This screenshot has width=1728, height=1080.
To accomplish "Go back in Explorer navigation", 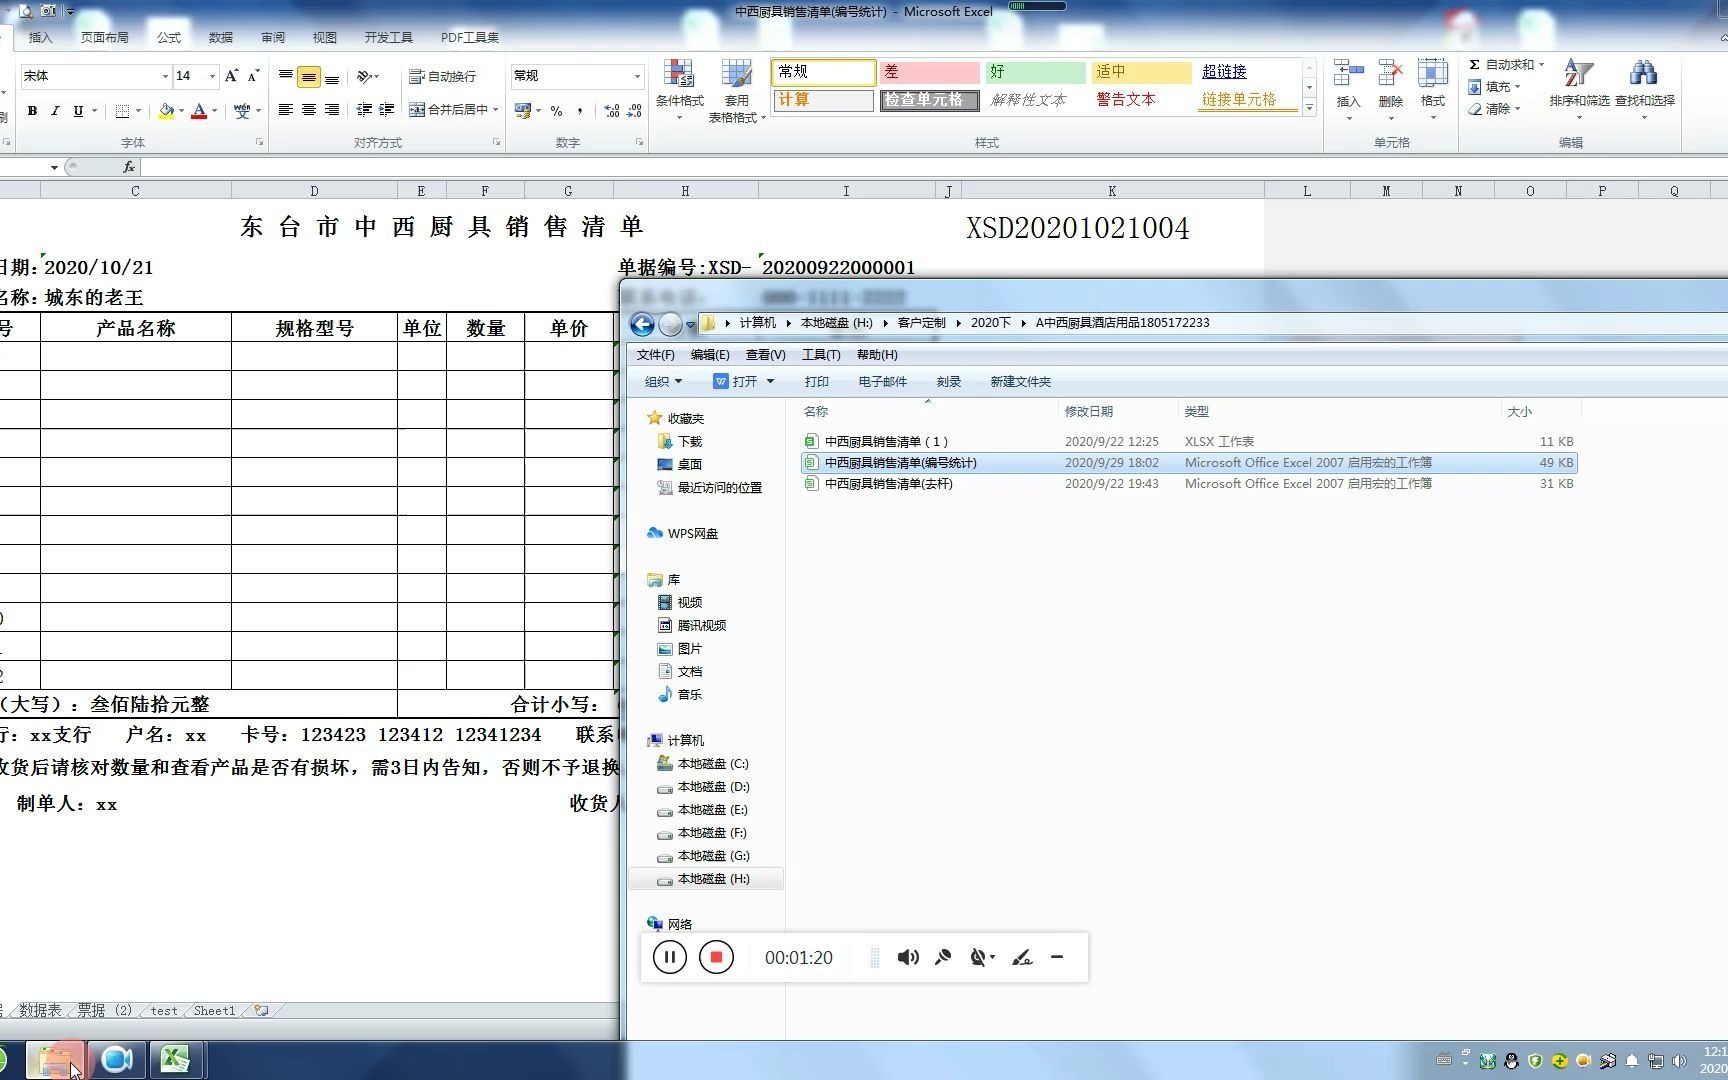I will click(642, 324).
